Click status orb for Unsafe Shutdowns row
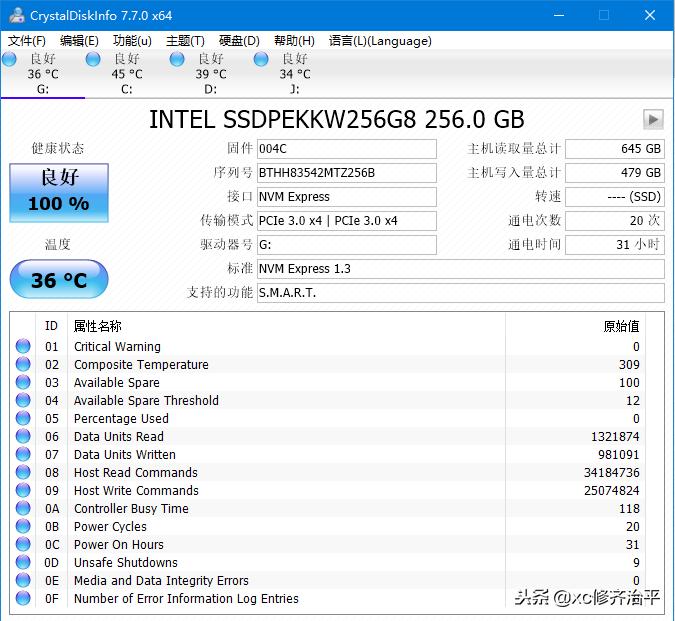 23,563
